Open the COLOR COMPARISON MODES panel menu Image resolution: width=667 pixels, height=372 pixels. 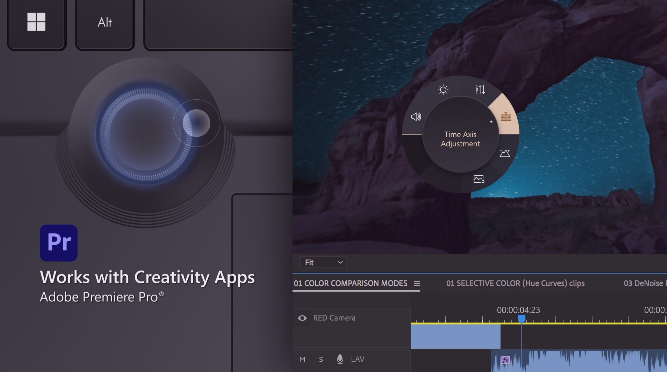coord(417,284)
